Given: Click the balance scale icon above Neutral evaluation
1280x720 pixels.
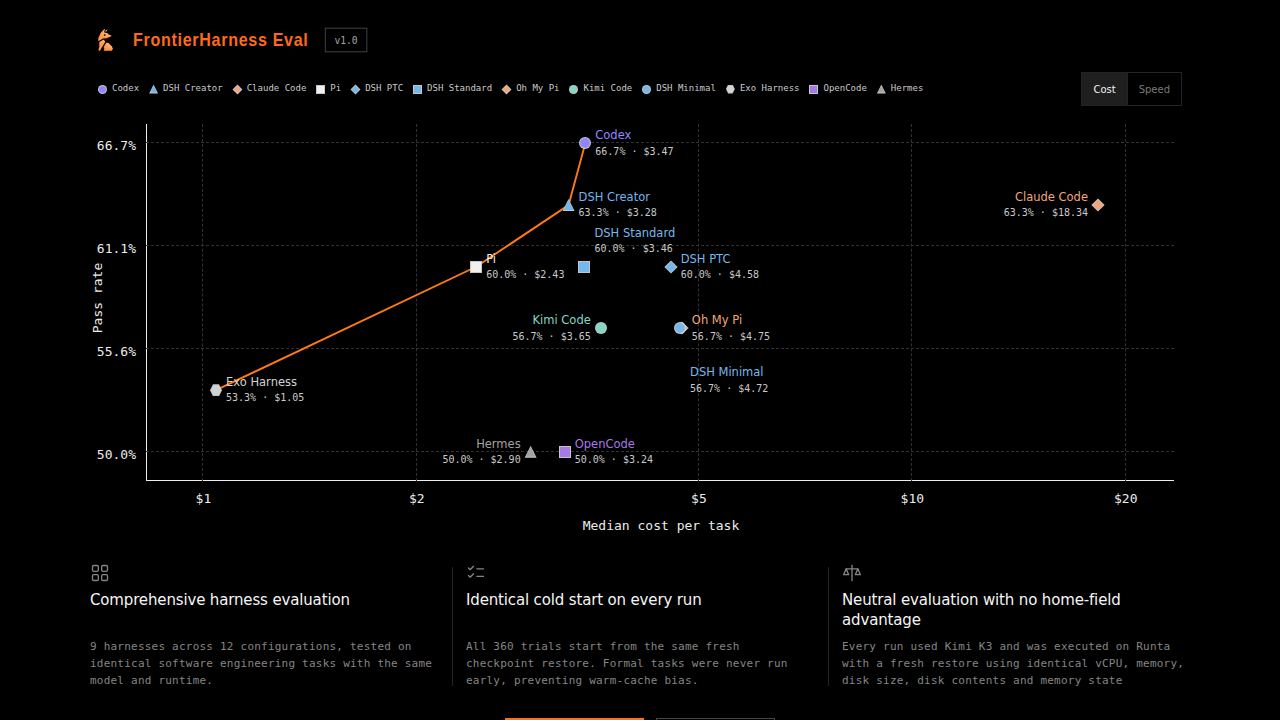Looking at the screenshot, I should click(852, 573).
